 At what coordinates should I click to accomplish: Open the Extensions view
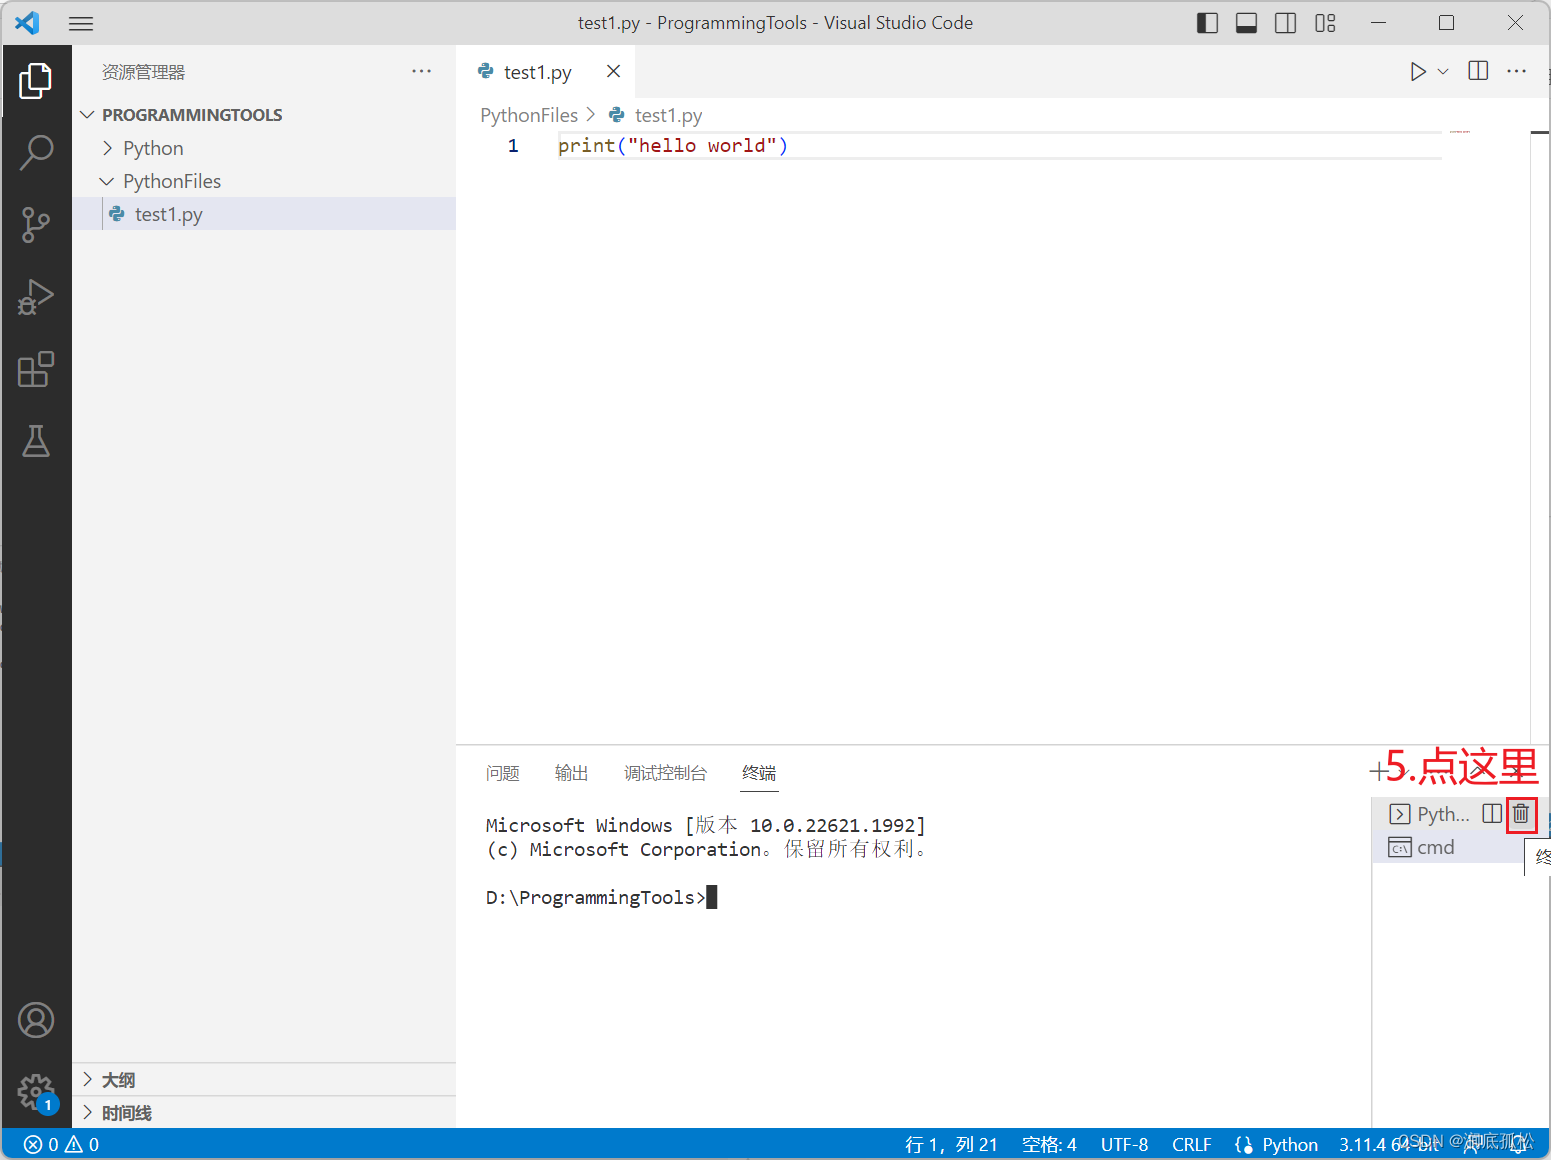click(36, 369)
